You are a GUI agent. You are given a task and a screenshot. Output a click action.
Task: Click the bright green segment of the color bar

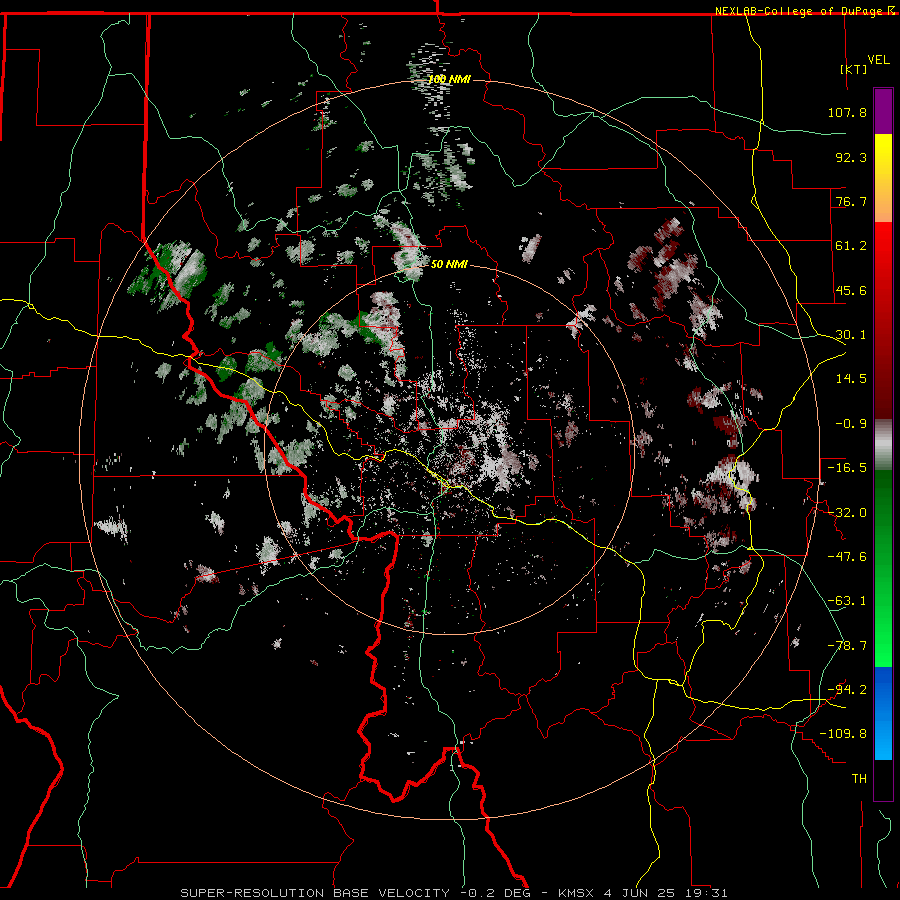click(x=883, y=568)
